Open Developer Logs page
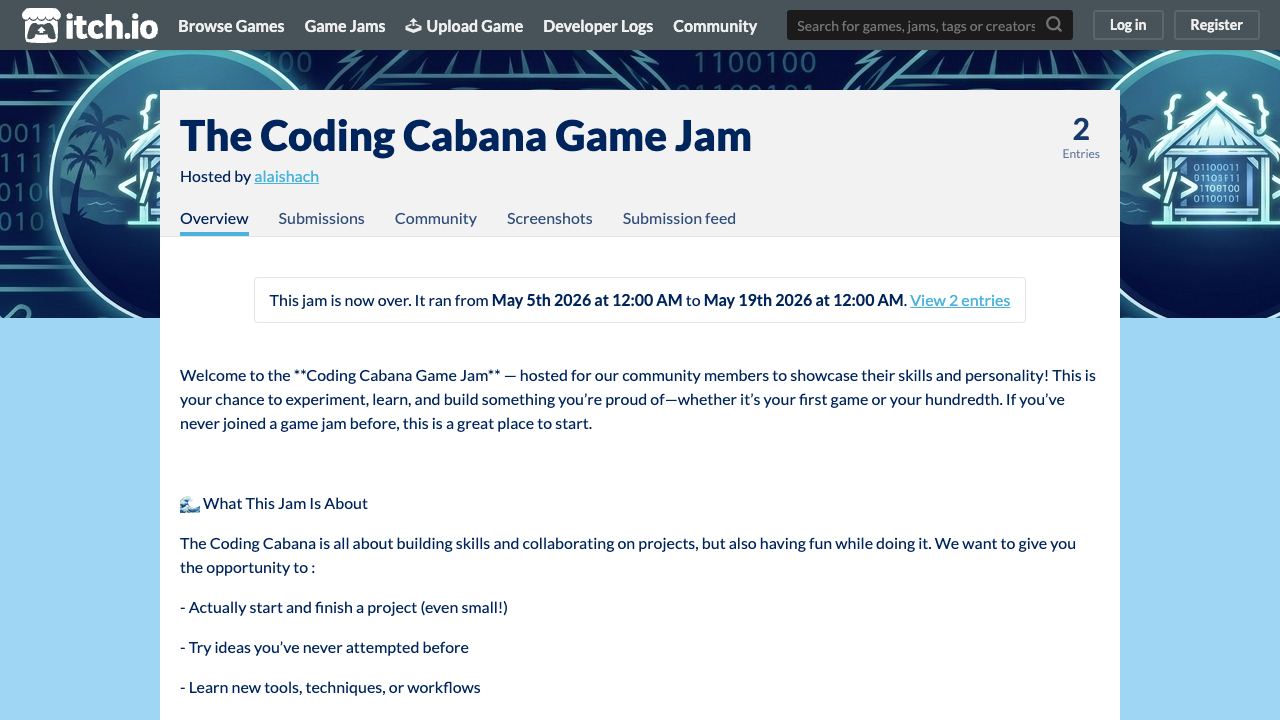 point(598,26)
